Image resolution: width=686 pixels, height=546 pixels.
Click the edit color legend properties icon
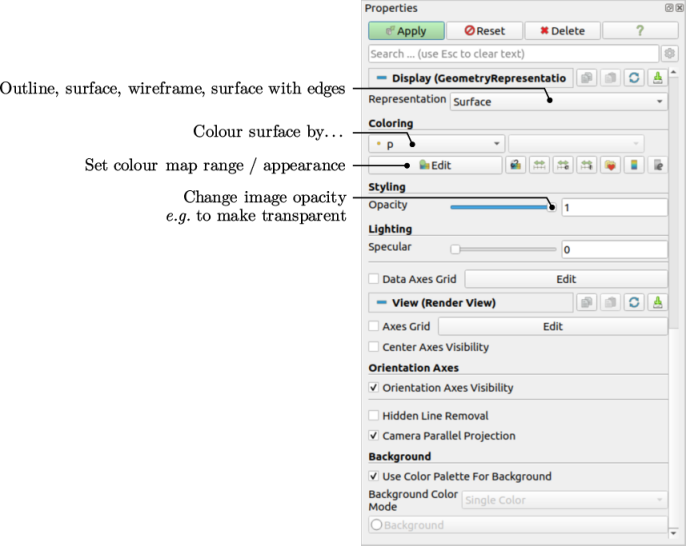pyautogui.click(x=657, y=165)
